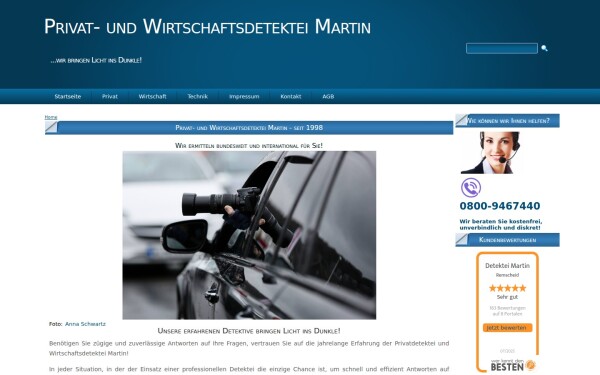The height and width of the screenshot is (375, 600).
Task: Click the Anna Schwartz photo credit link
Action: click(85, 324)
